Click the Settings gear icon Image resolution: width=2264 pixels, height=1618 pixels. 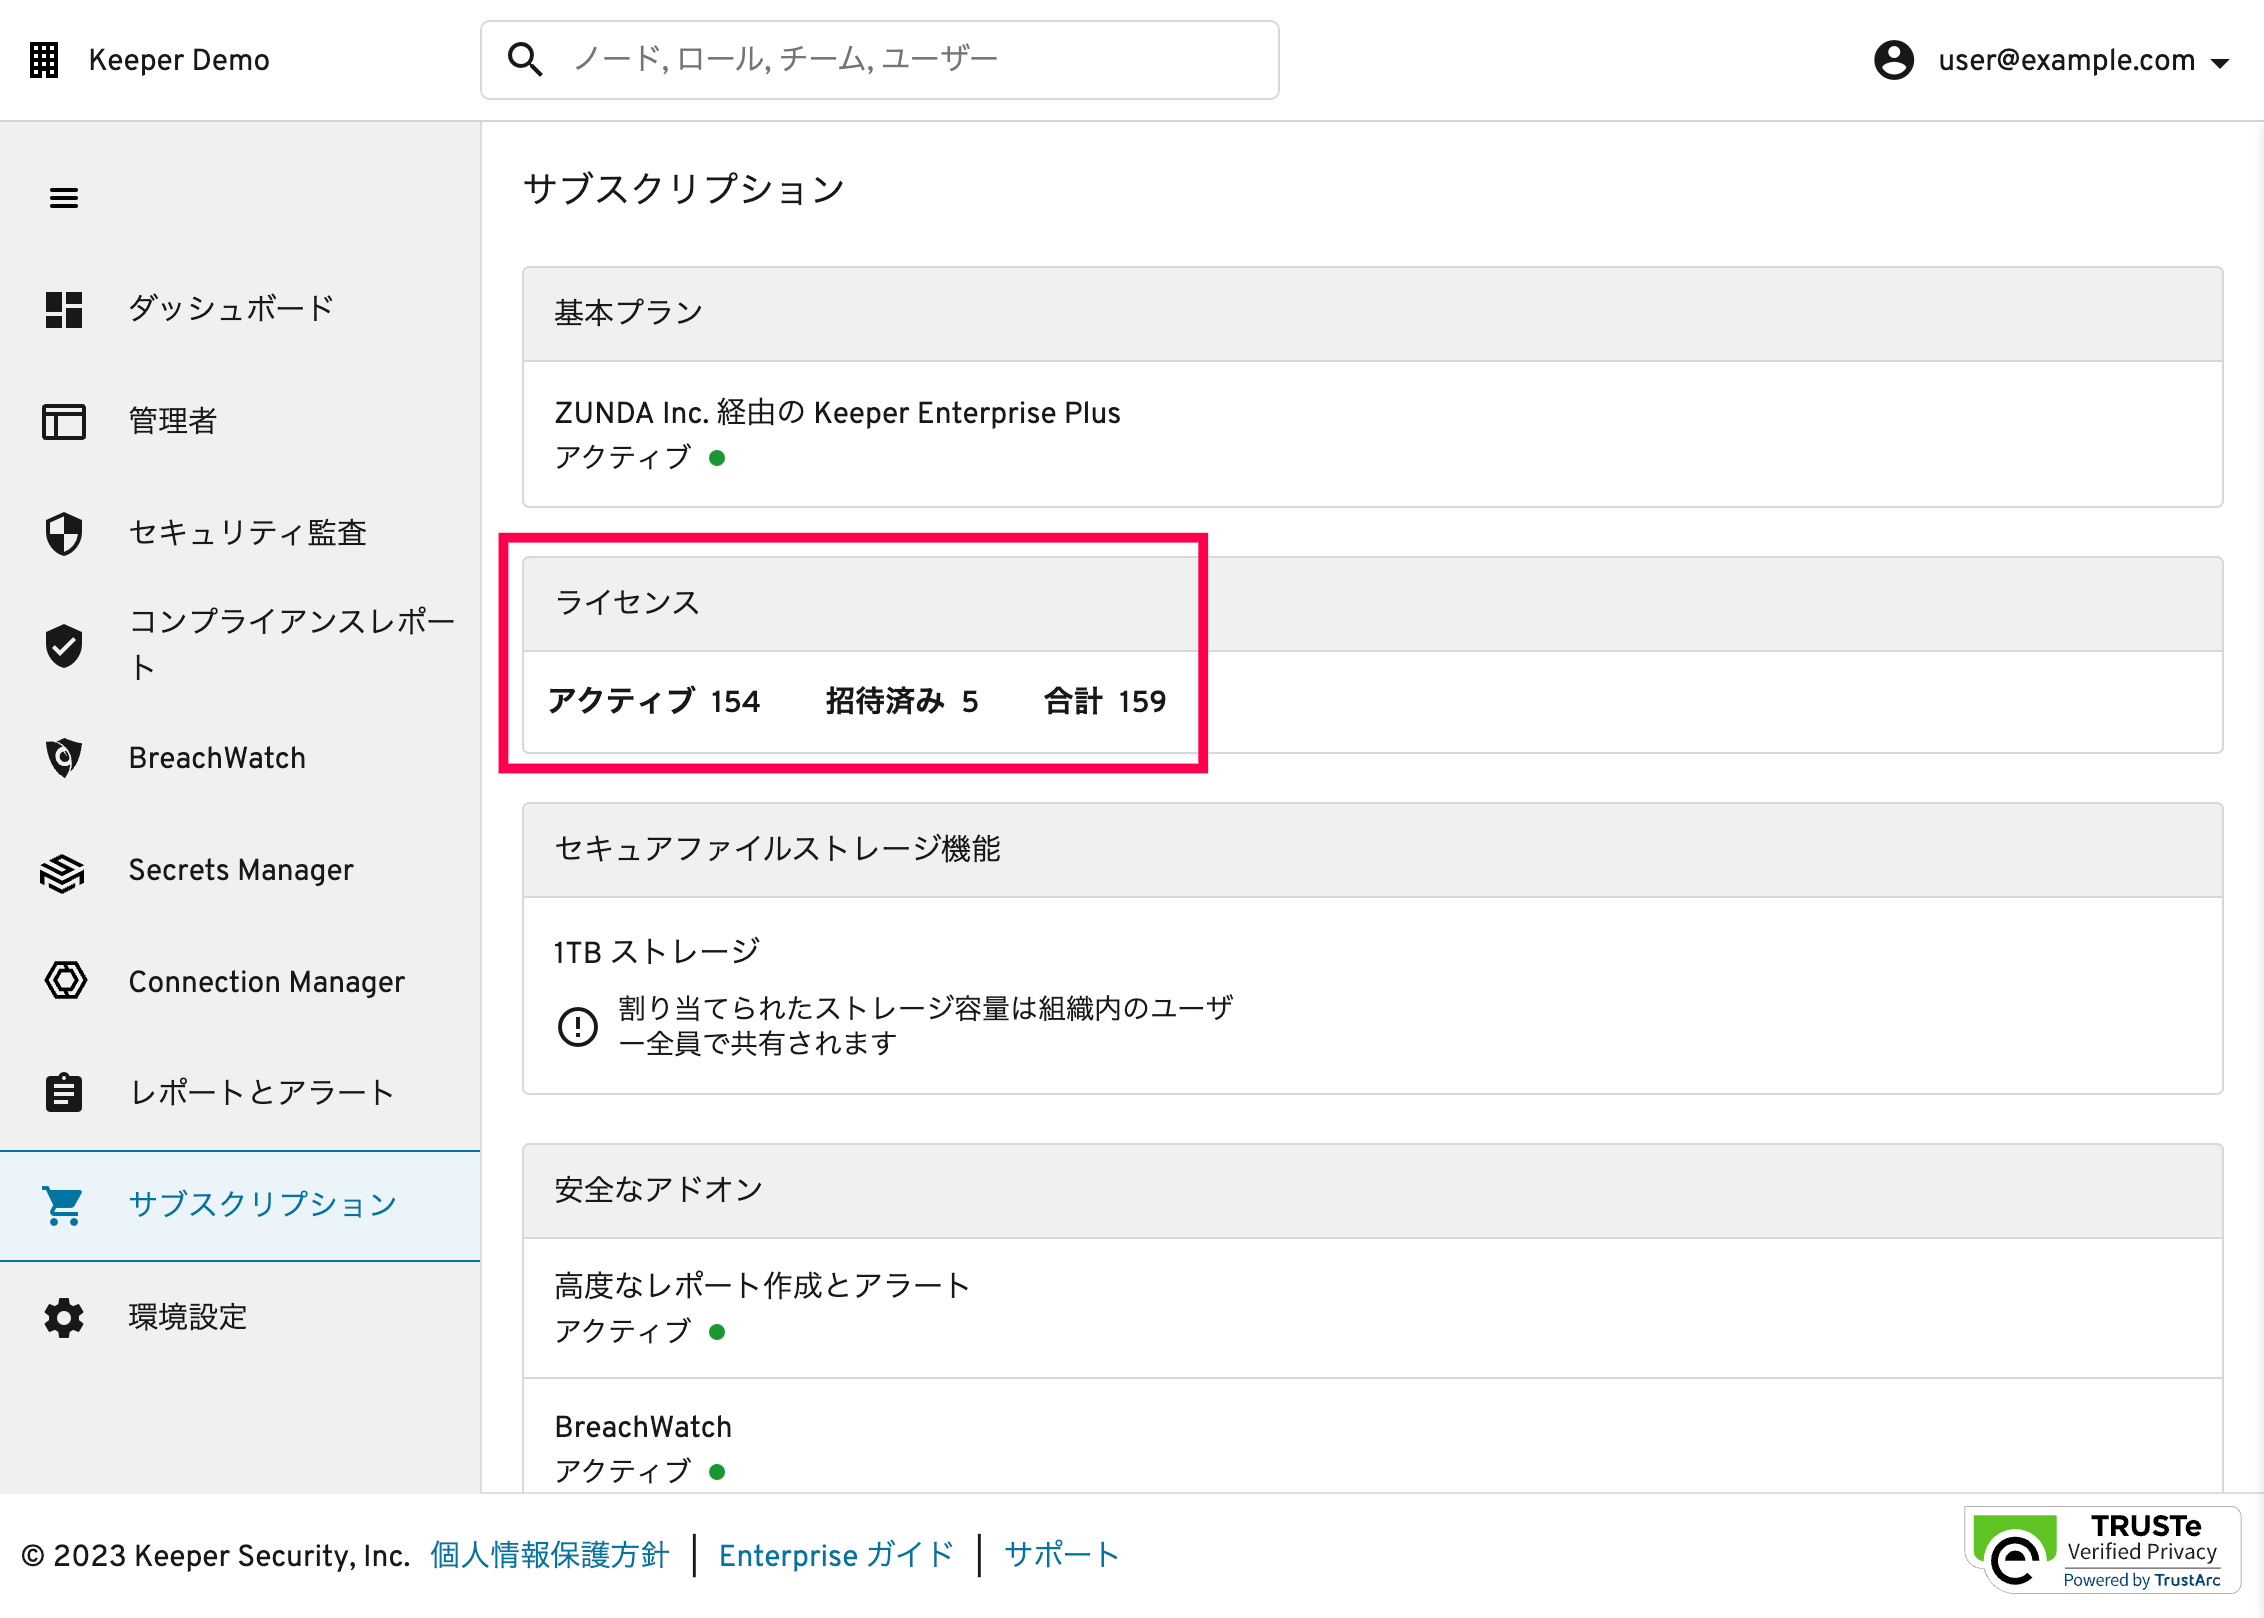click(64, 1318)
